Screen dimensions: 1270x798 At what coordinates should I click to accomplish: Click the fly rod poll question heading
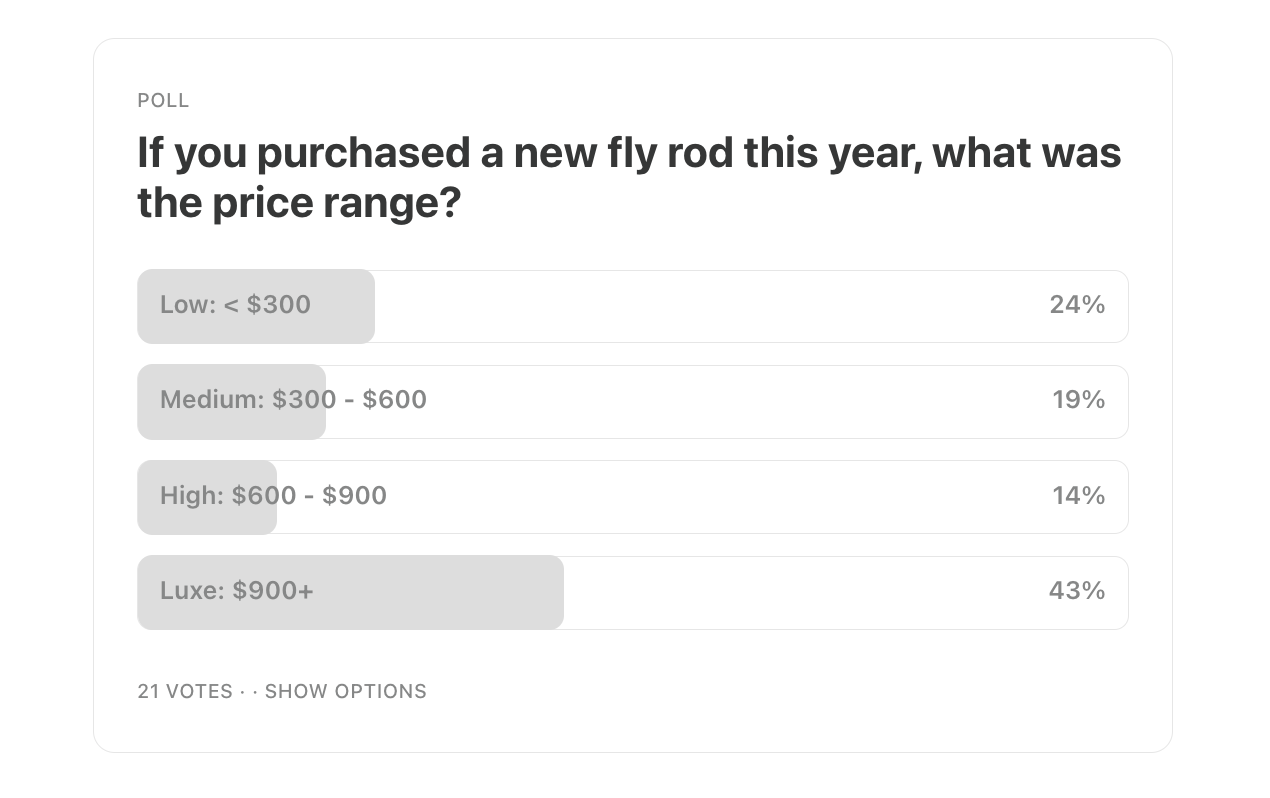coord(629,177)
